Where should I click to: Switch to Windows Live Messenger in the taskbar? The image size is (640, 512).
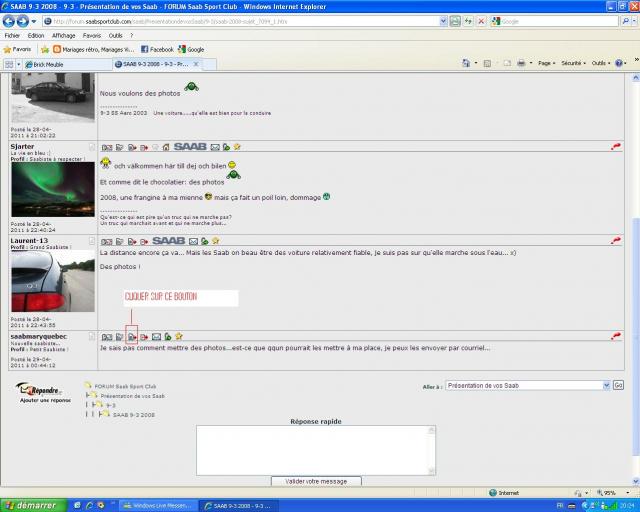pyautogui.click(x=158, y=506)
